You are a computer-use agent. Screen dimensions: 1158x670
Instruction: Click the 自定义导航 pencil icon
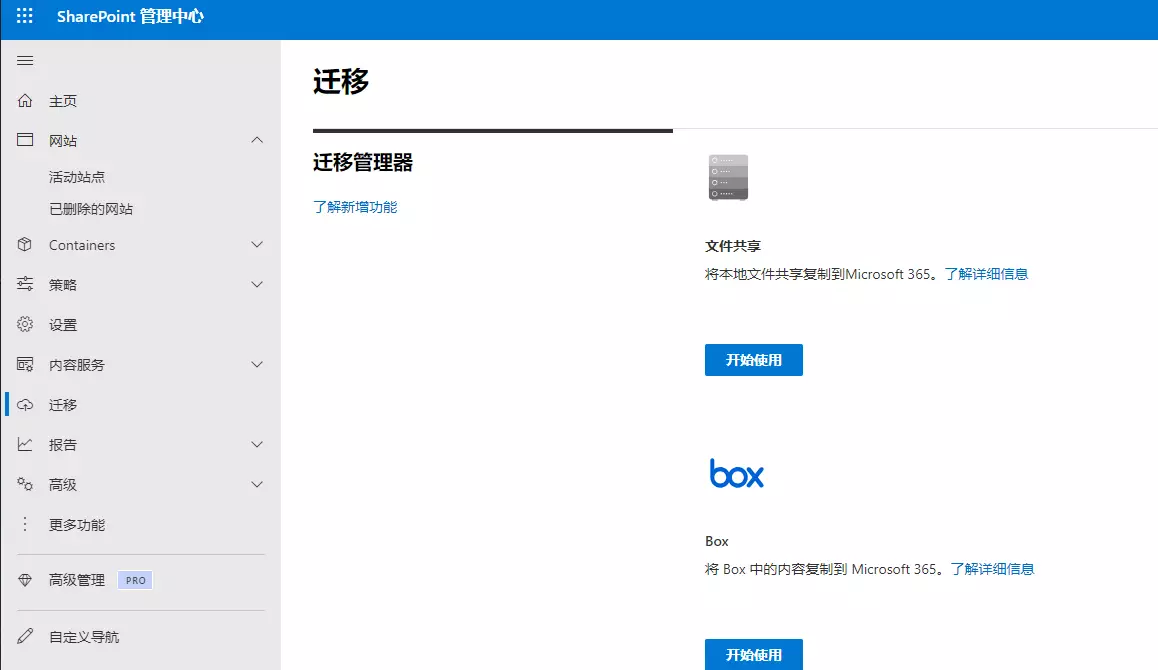(25, 636)
